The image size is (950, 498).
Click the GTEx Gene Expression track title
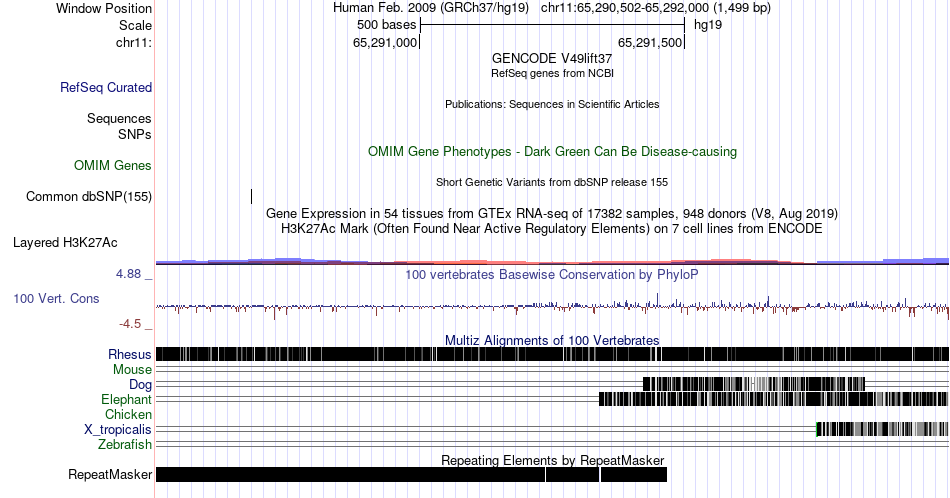552,213
